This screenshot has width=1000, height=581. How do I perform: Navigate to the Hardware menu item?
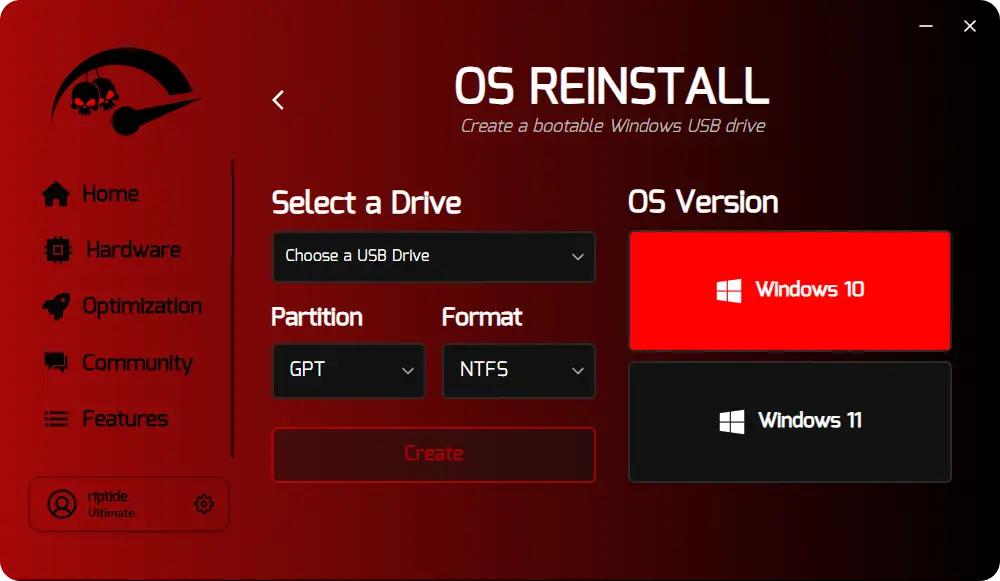click(x=133, y=250)
